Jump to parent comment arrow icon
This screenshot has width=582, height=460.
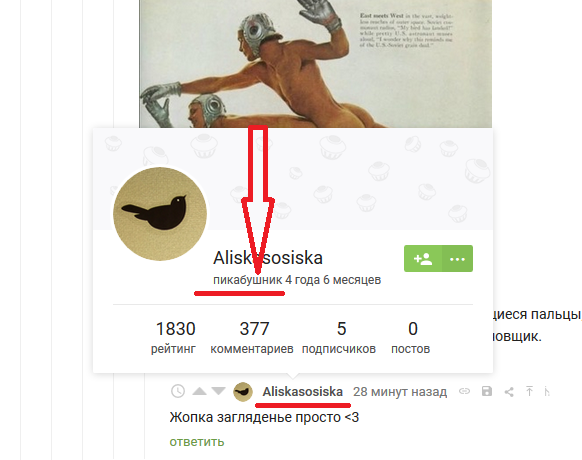point(529,391)
